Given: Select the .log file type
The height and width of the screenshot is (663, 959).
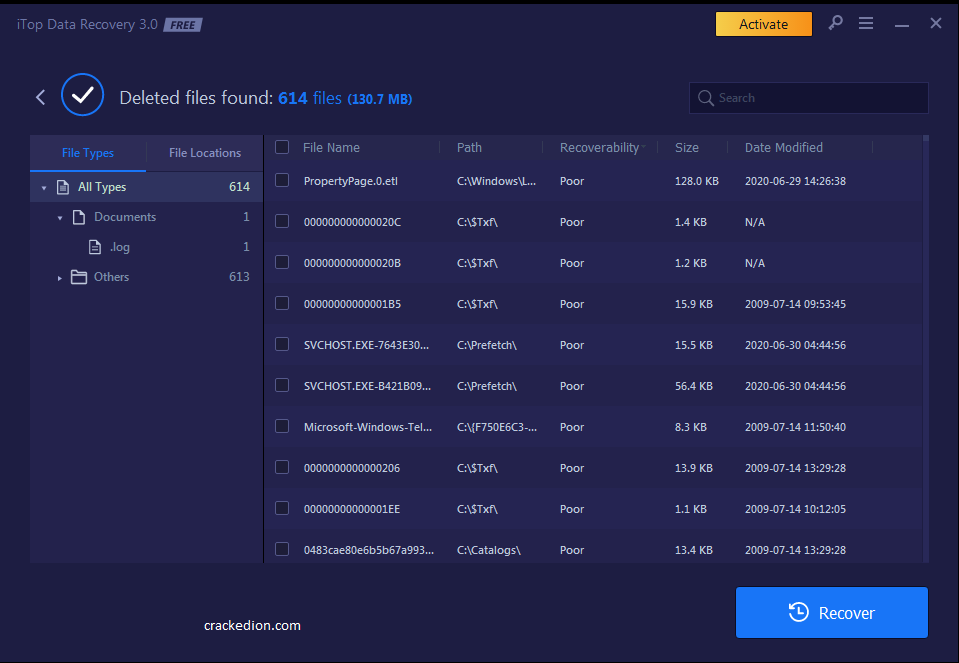Looking at the screenshot, I should [x=147, y=247].
